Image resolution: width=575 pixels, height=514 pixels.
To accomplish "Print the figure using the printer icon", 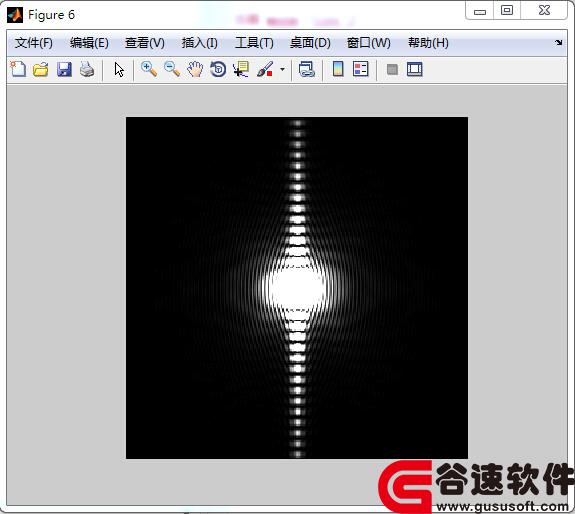I will [87, 69].
